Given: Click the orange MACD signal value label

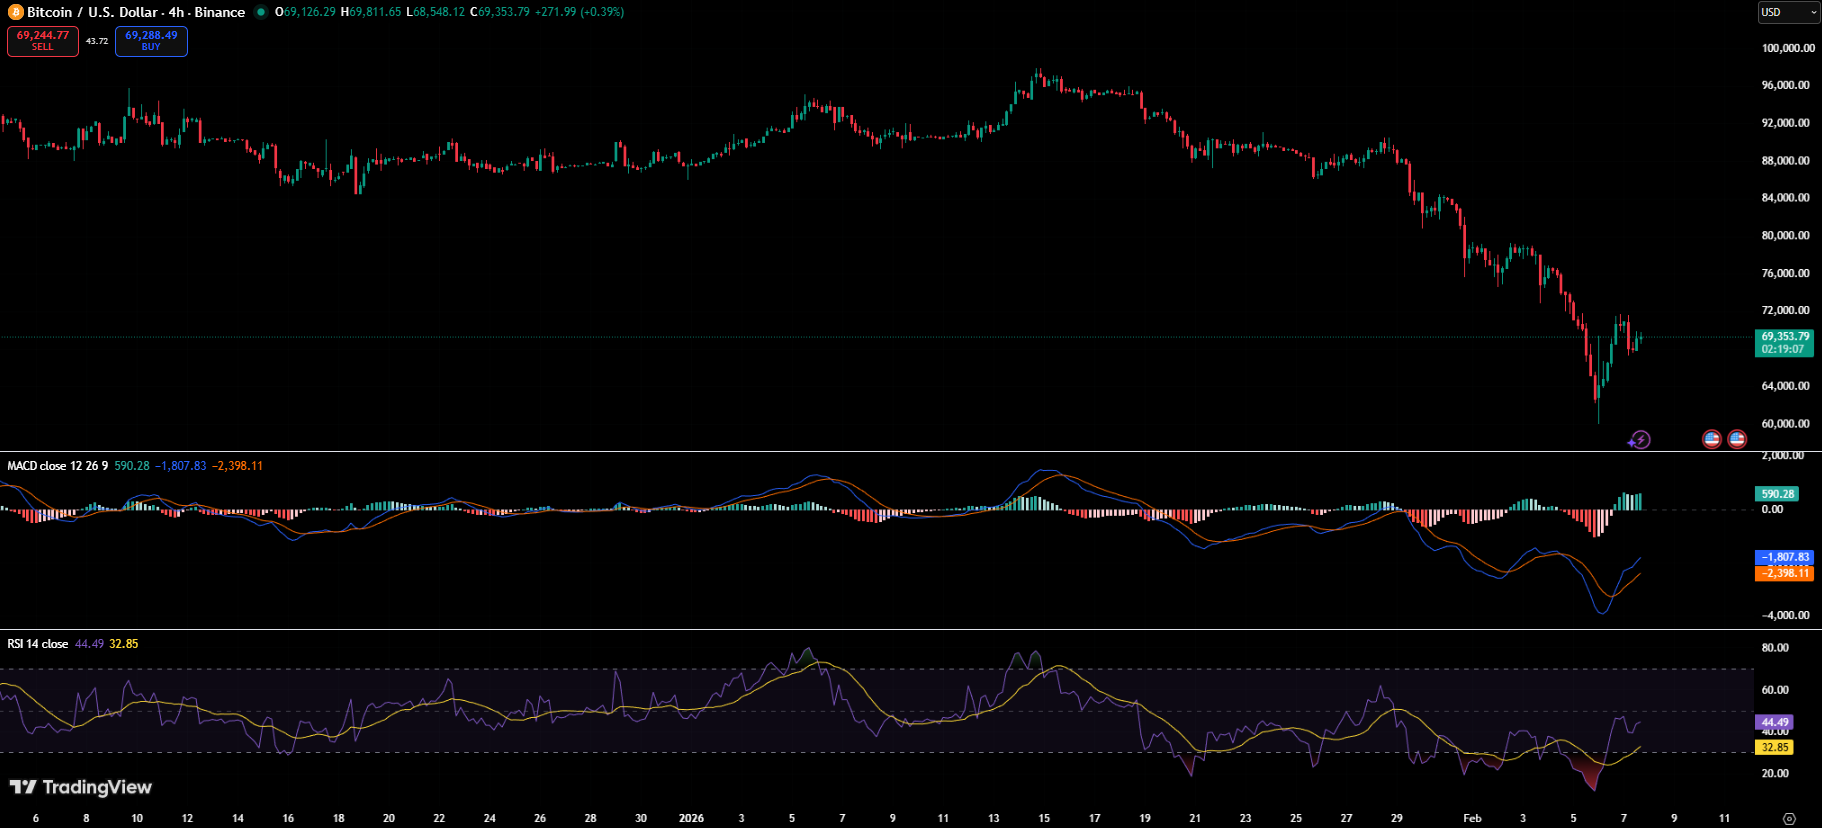Looking at the screenshot, I should [1784, 573].
